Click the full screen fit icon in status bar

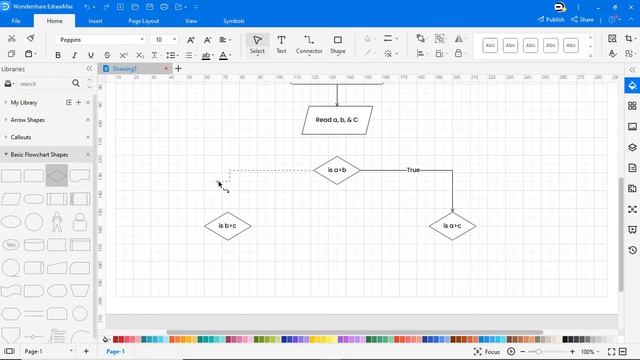pos(611,351)
